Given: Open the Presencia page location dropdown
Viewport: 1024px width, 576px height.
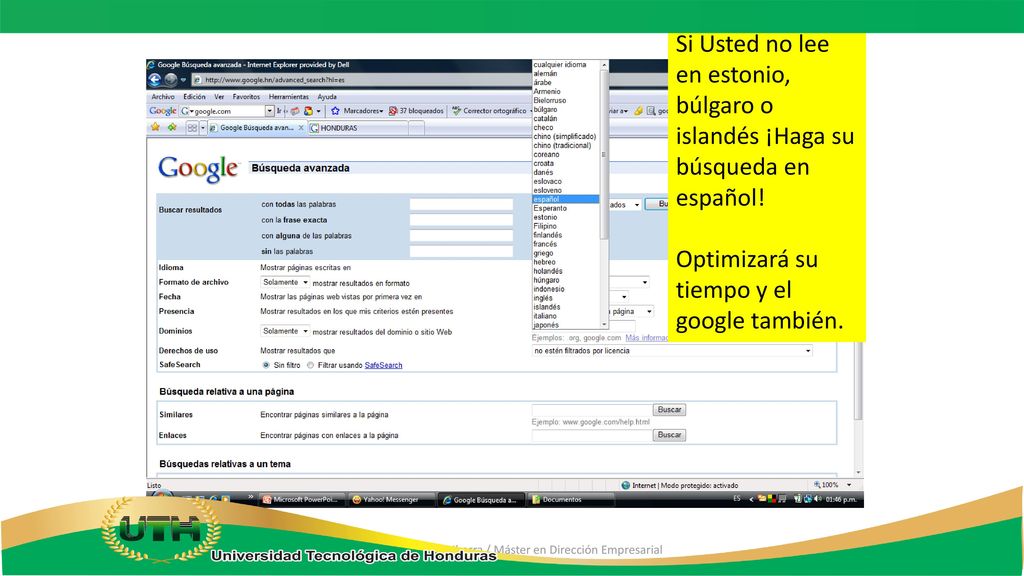Looking at the screenshot, I should point(631,312).
